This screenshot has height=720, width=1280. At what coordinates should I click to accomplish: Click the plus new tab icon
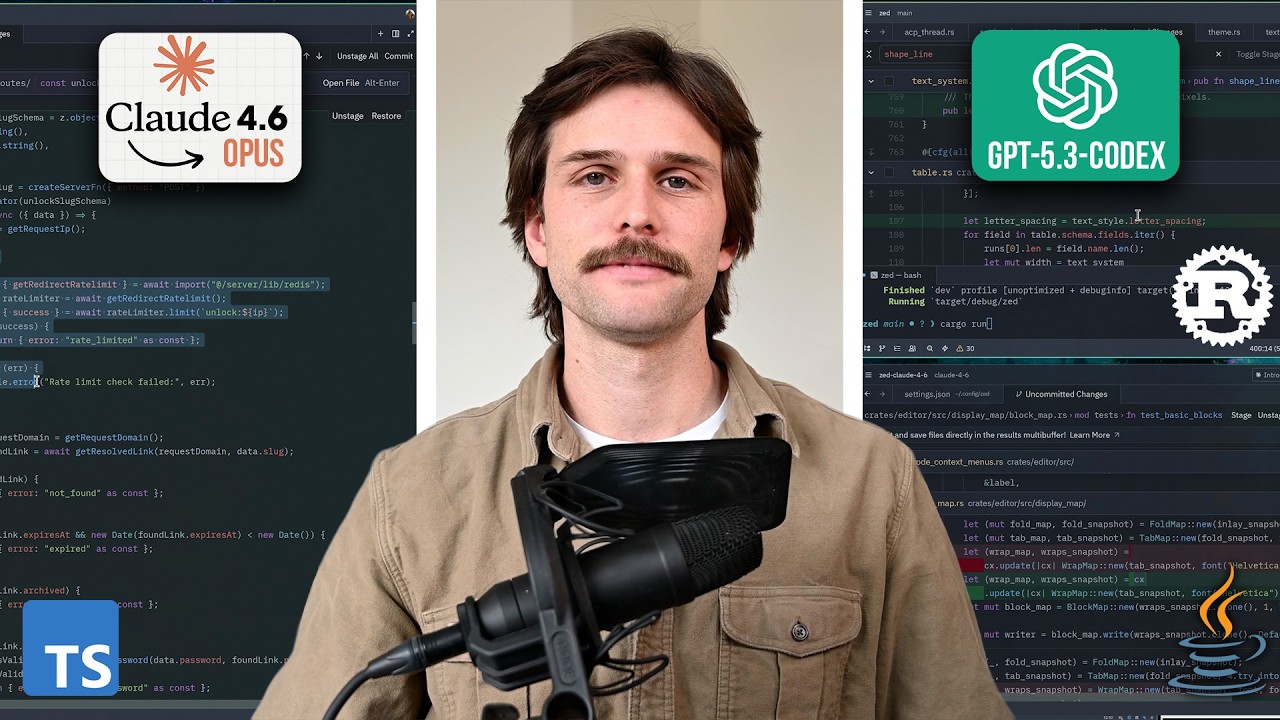pyautogui.click(x=380, y=34)
